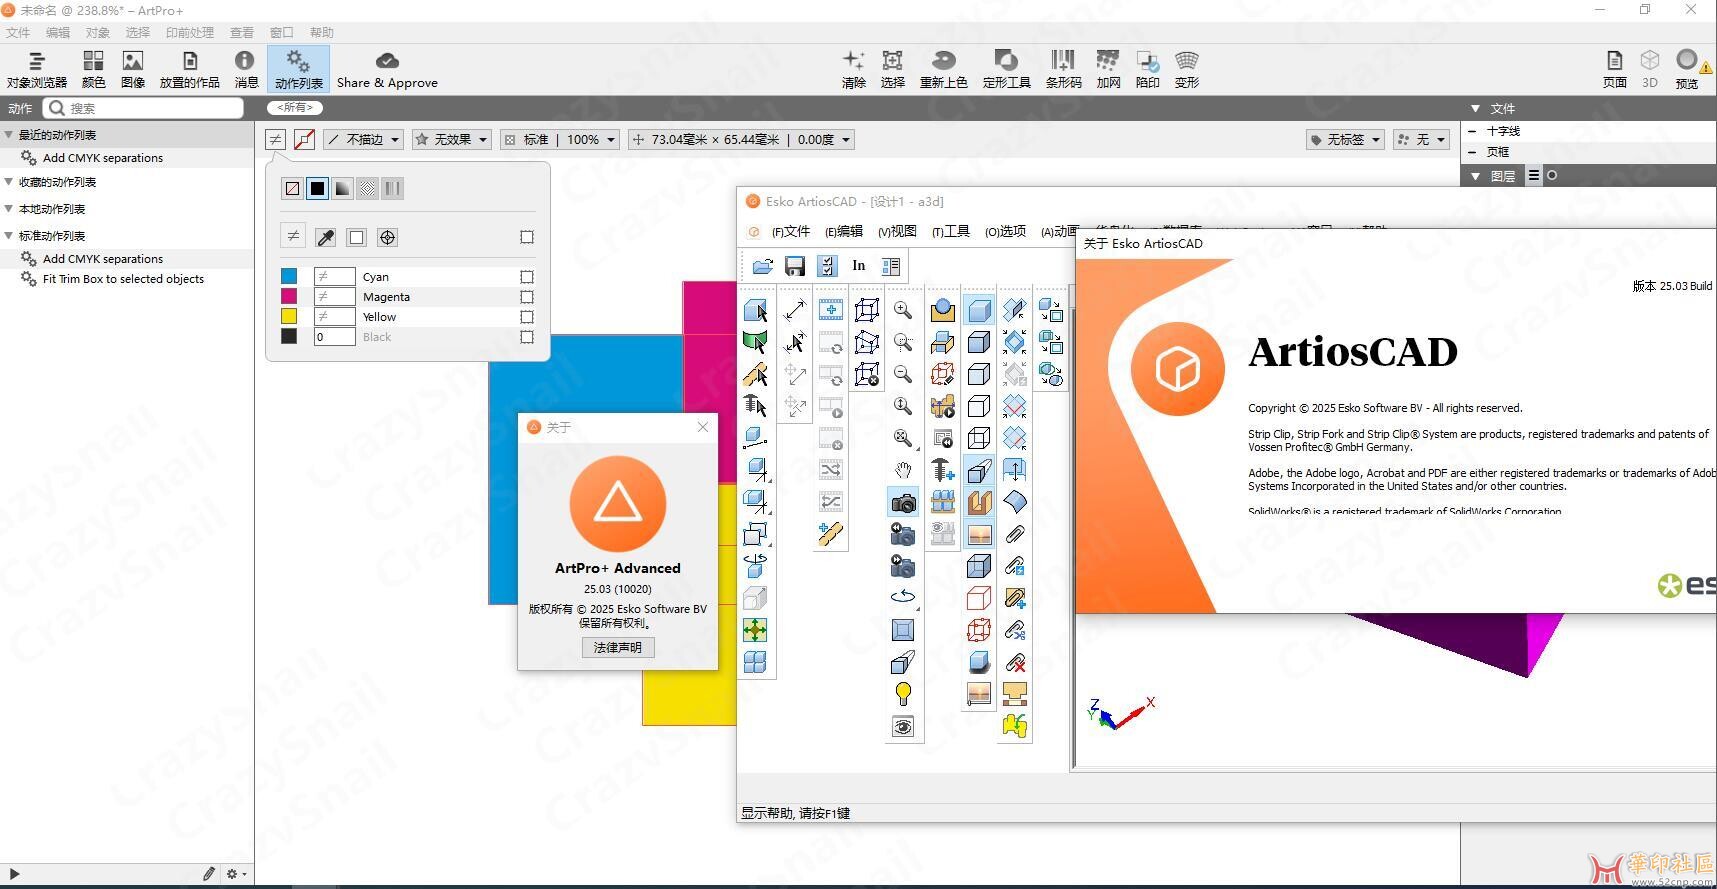Select the 定形工具 shape tool
Image resolution: width=1717 pixels, height=889 pixels.
[1007, 69]
